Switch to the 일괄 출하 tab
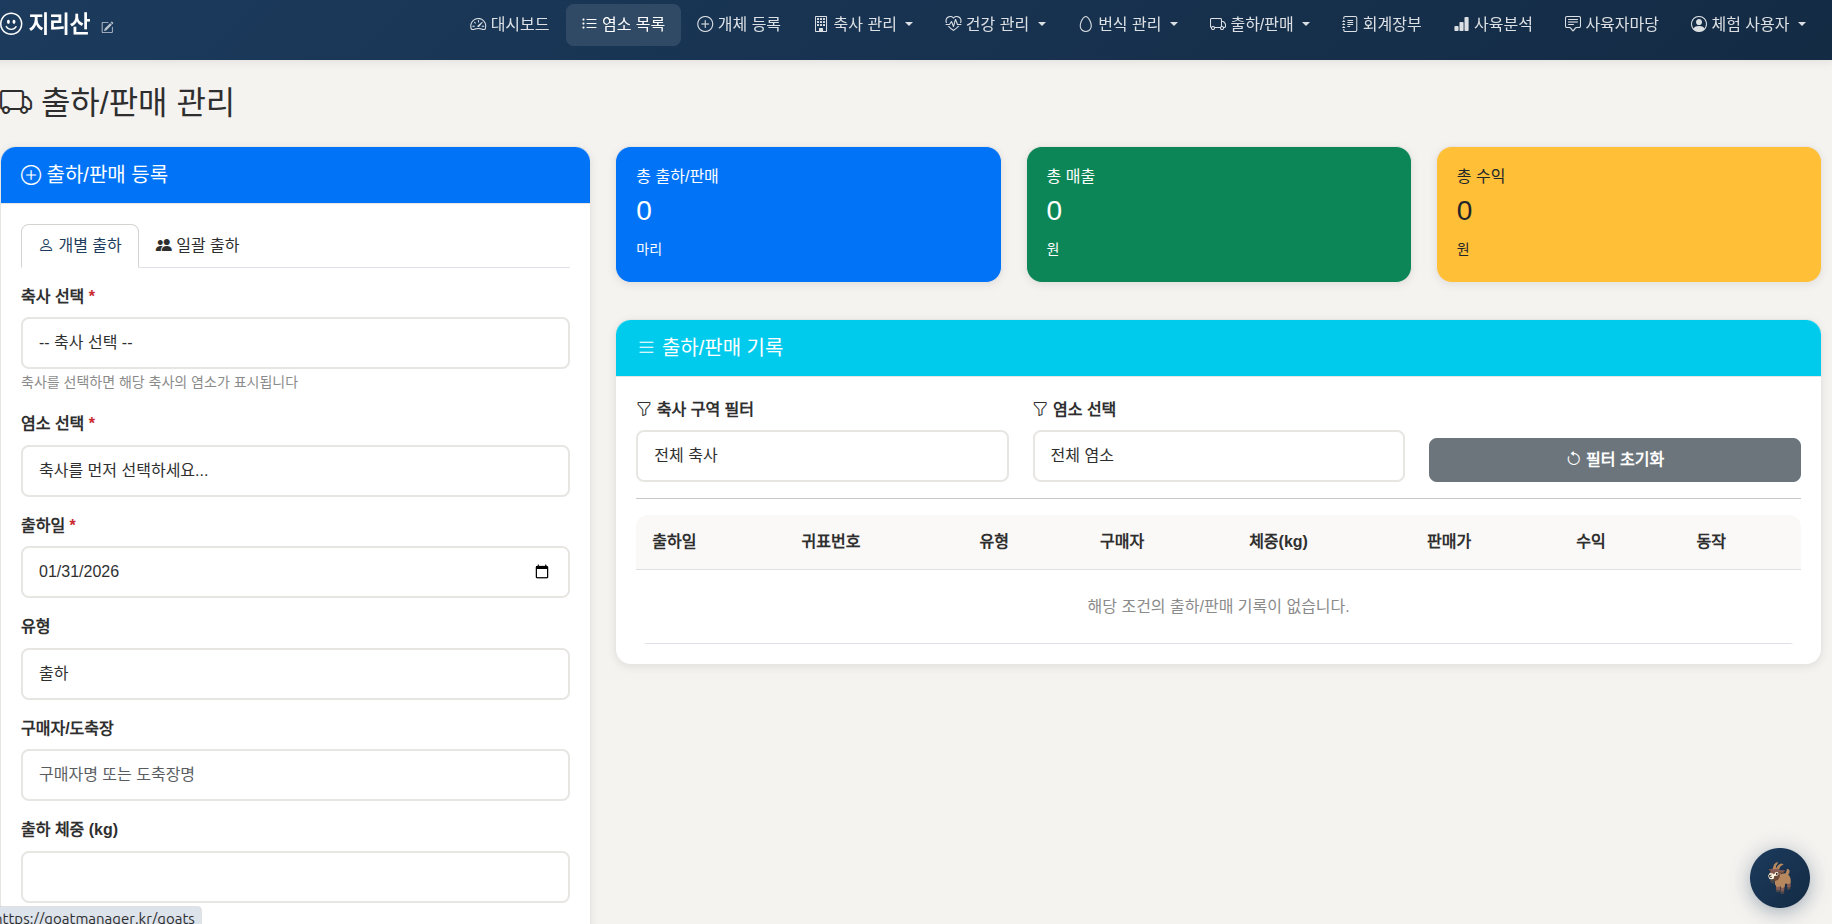The image size is (1832, 924). [x=197, y=245]
